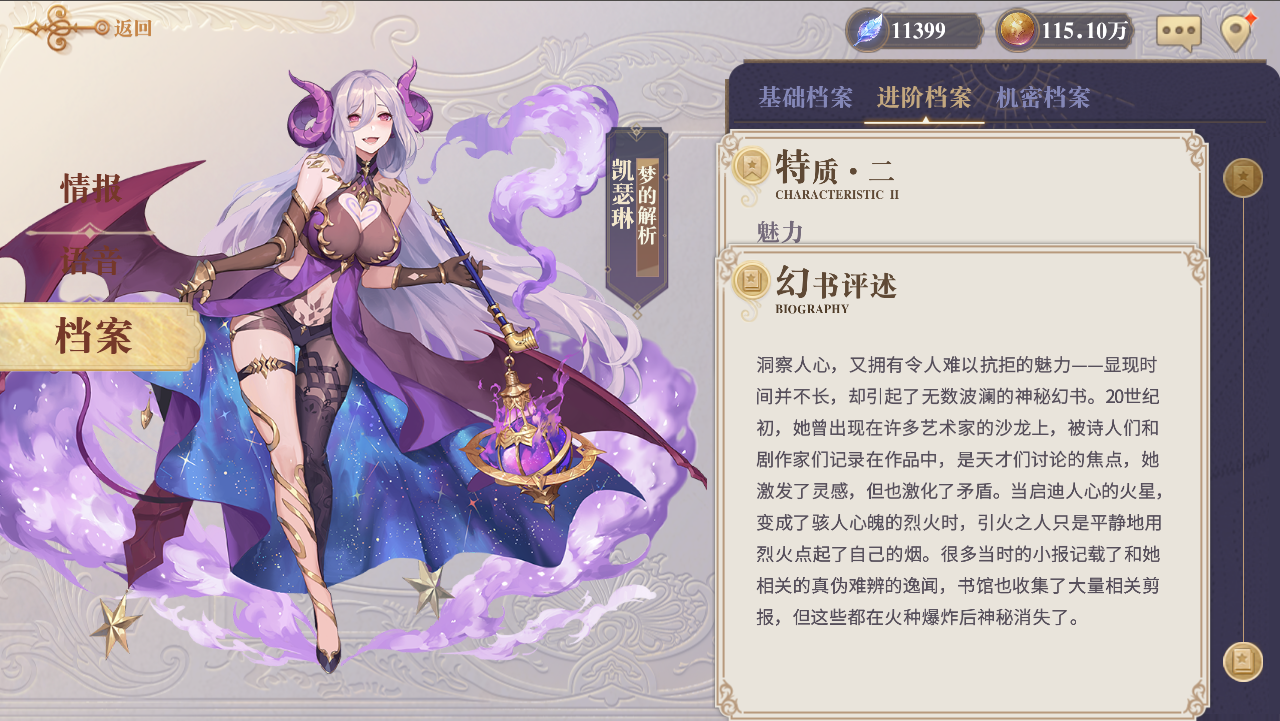
Task: Expand the 幻书评述 biography section header
Action: click(961, 289)
